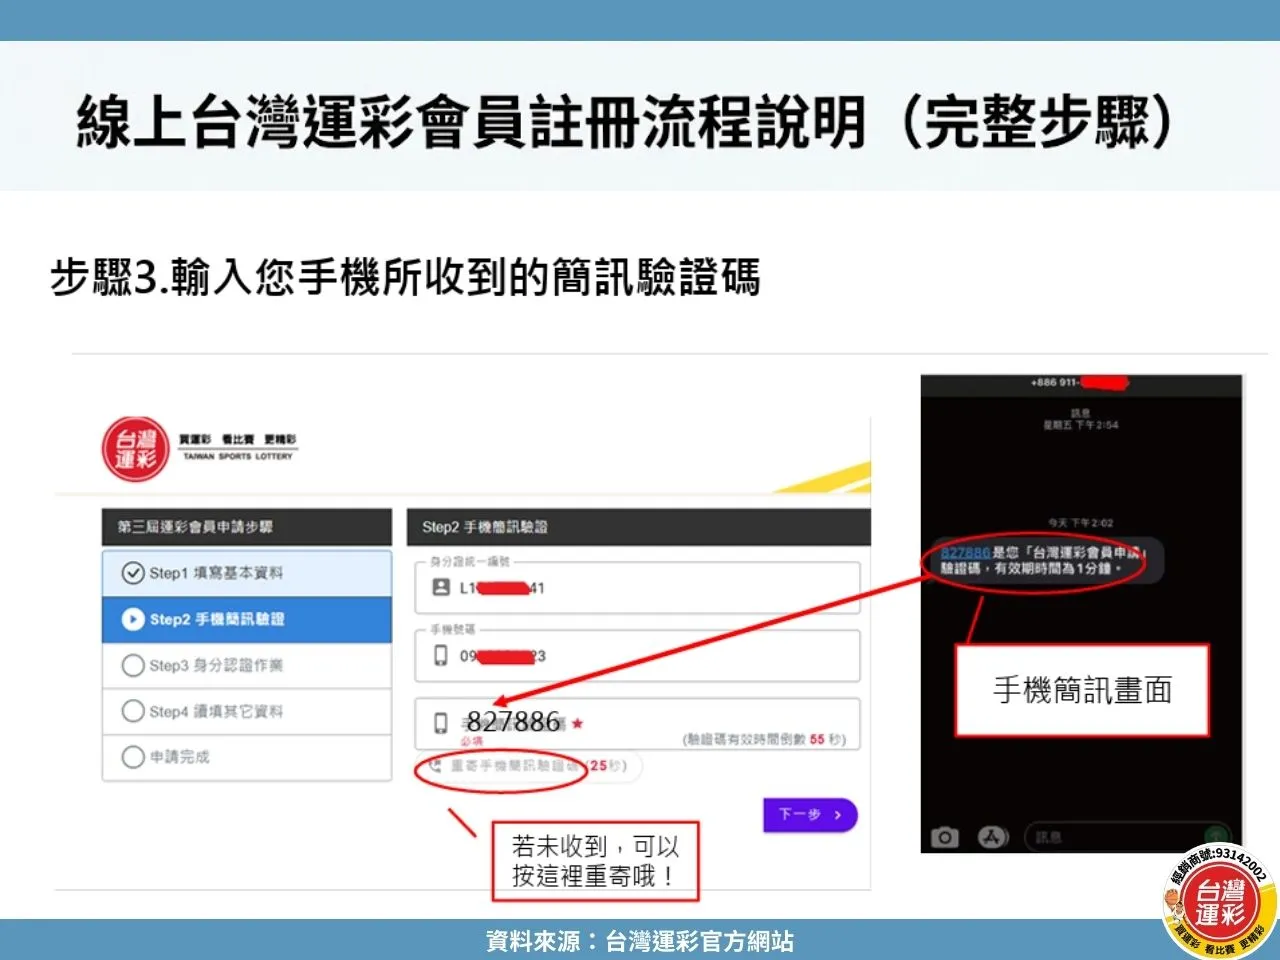
Task: Tap the +886 911 sender number on the phone
Action: (1078, 382)
